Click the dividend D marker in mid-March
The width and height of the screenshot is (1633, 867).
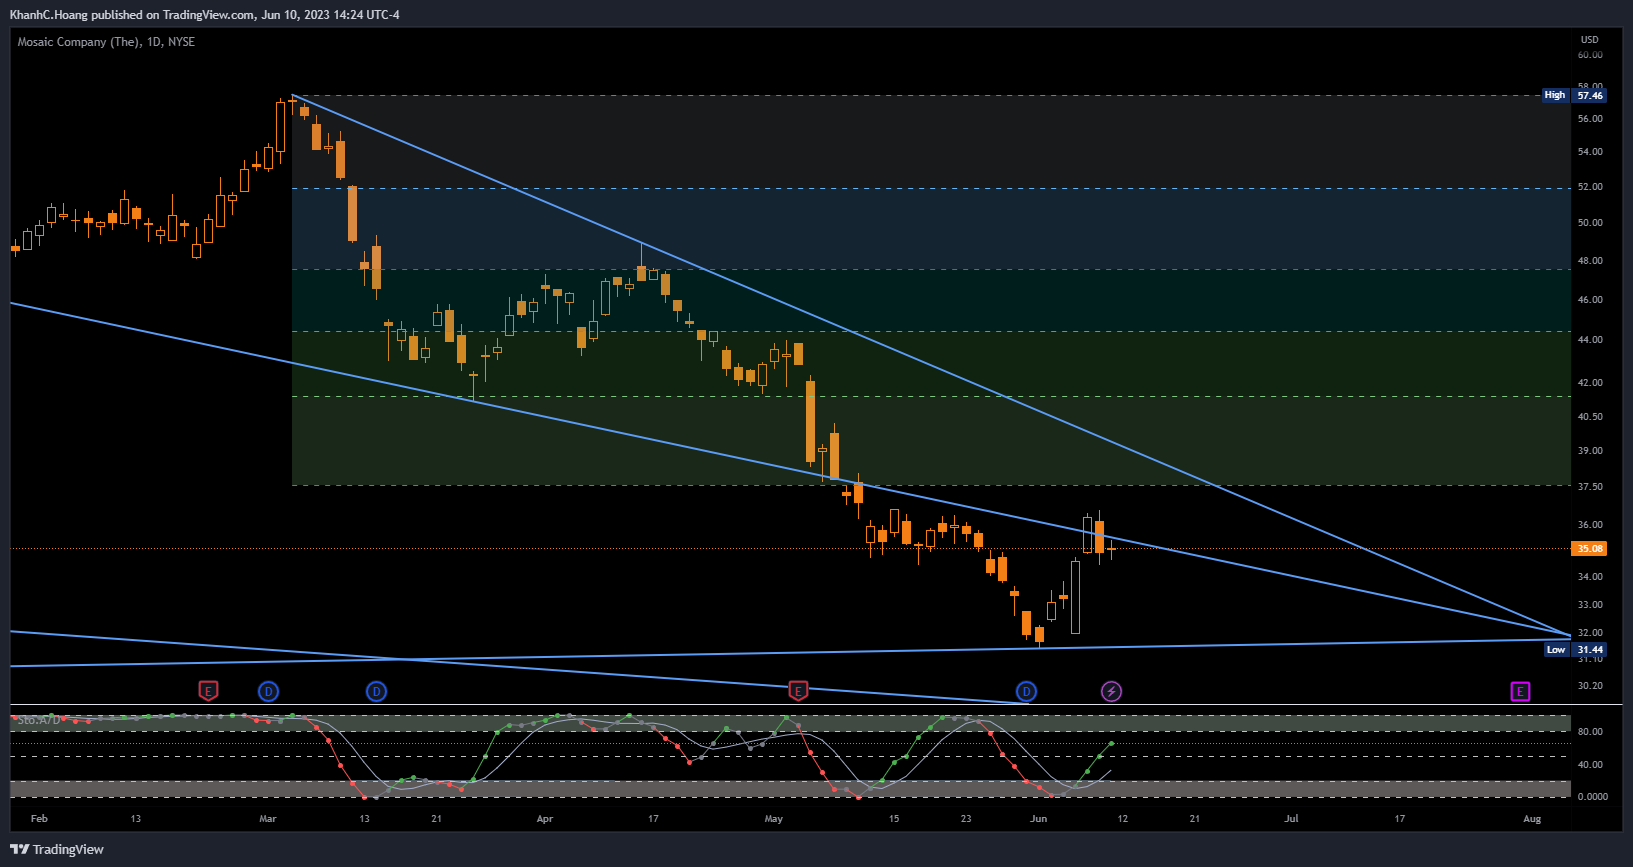pos(376,691)
